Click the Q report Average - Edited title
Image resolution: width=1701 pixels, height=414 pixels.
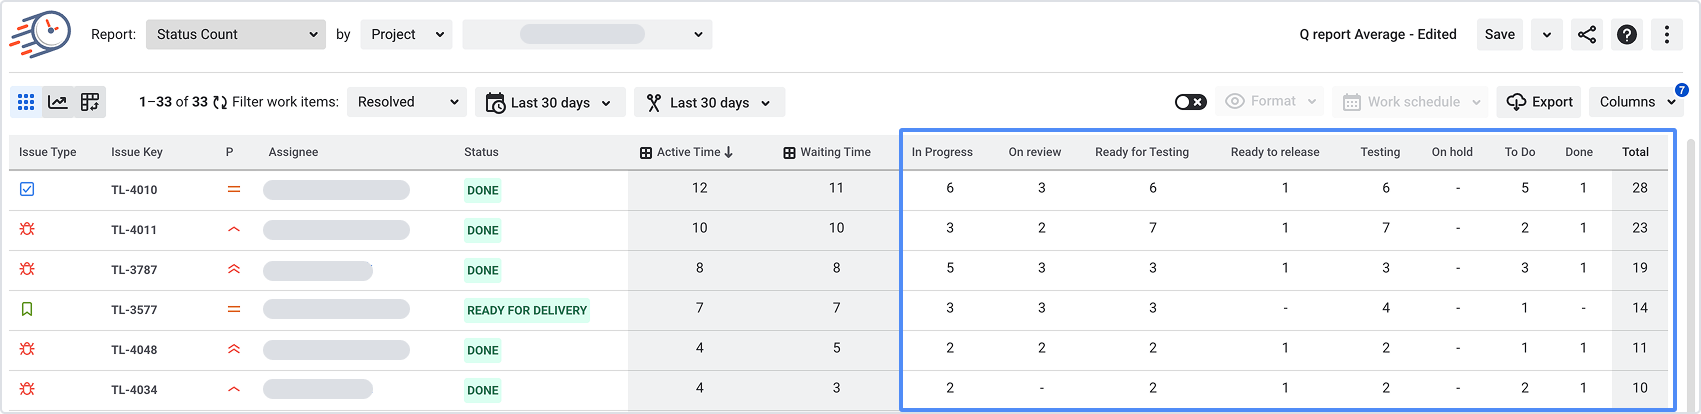pos(1378,34)
